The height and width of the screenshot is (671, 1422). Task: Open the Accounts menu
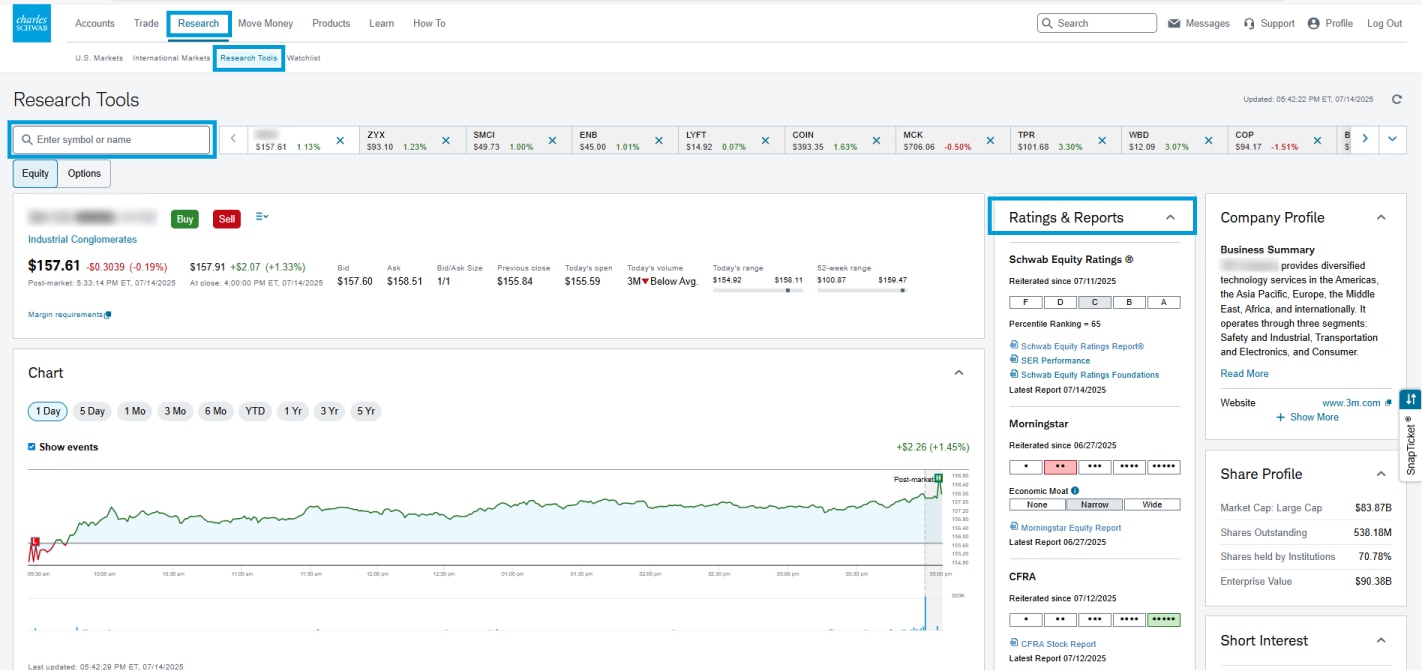(x=95, y=23)
